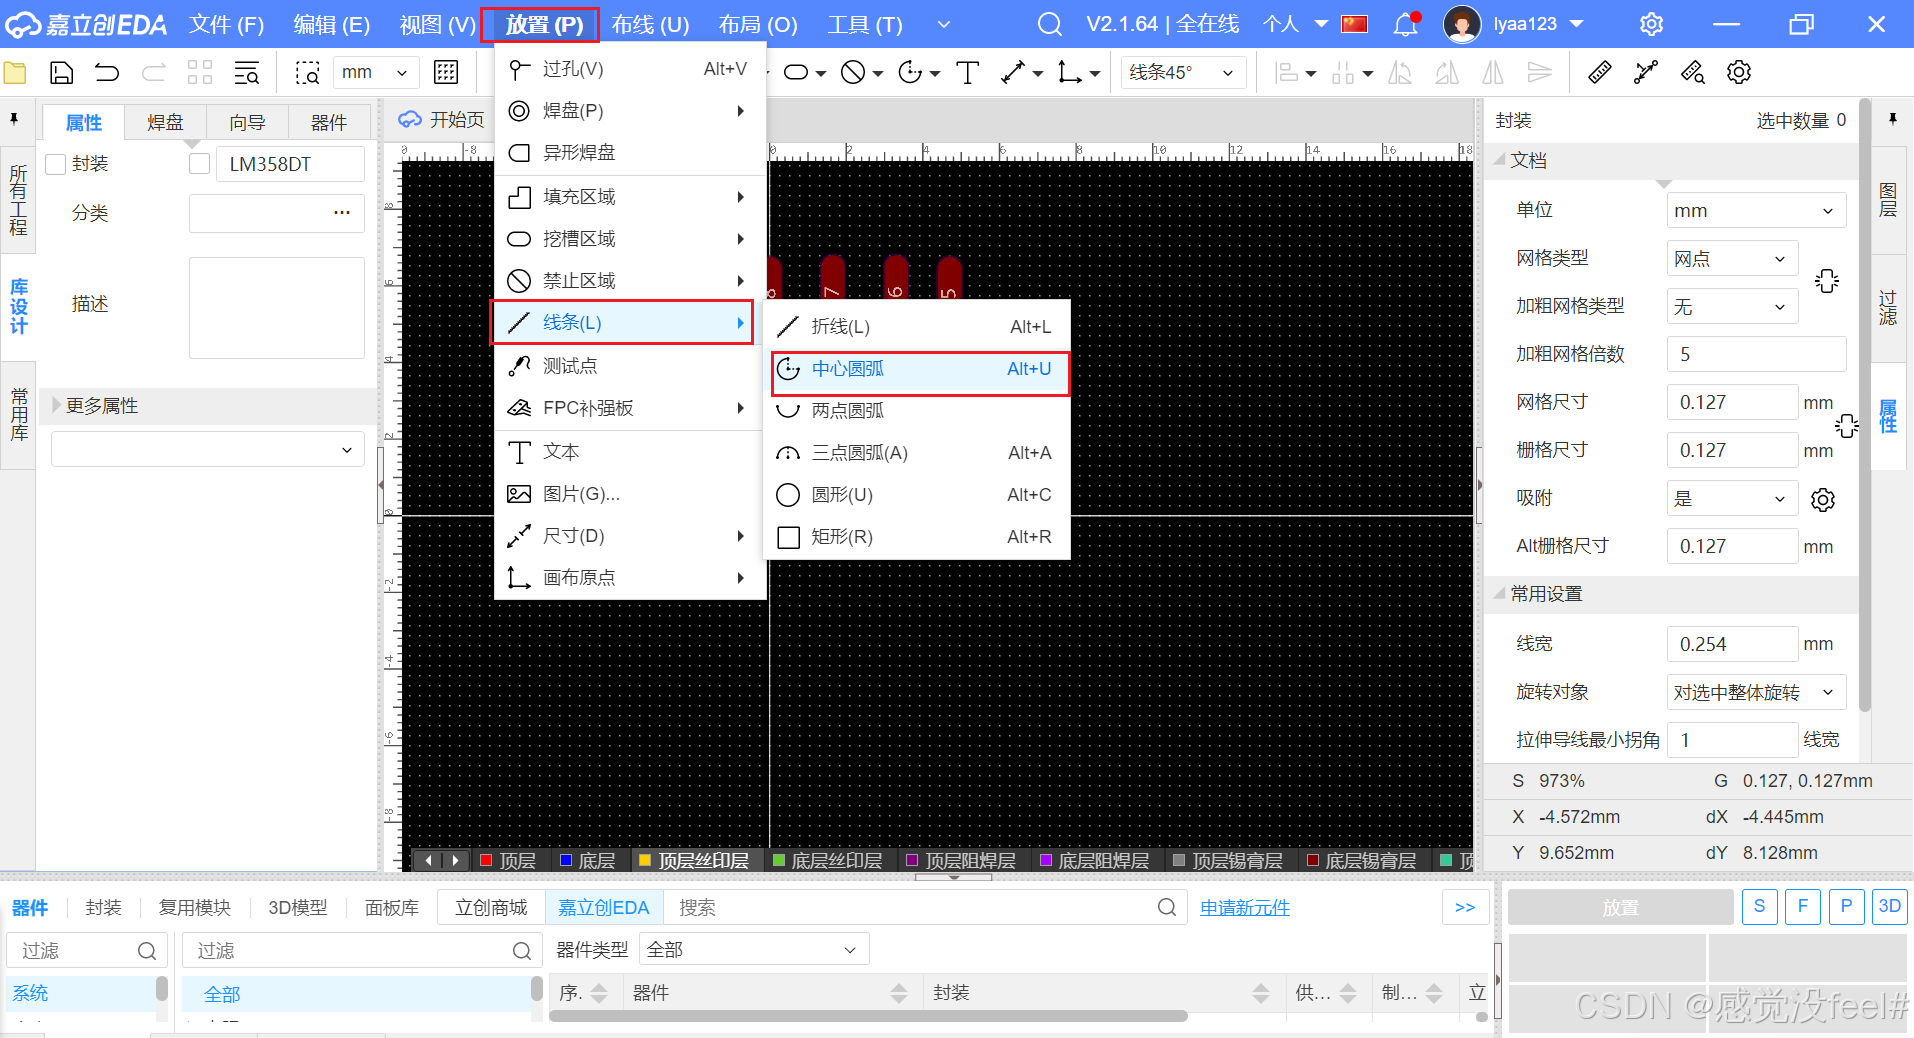Click the 分类 ellipsis browse button
Image resolution: width=1914 pixels, height=1038 pixels.
[x=342, y=213]
